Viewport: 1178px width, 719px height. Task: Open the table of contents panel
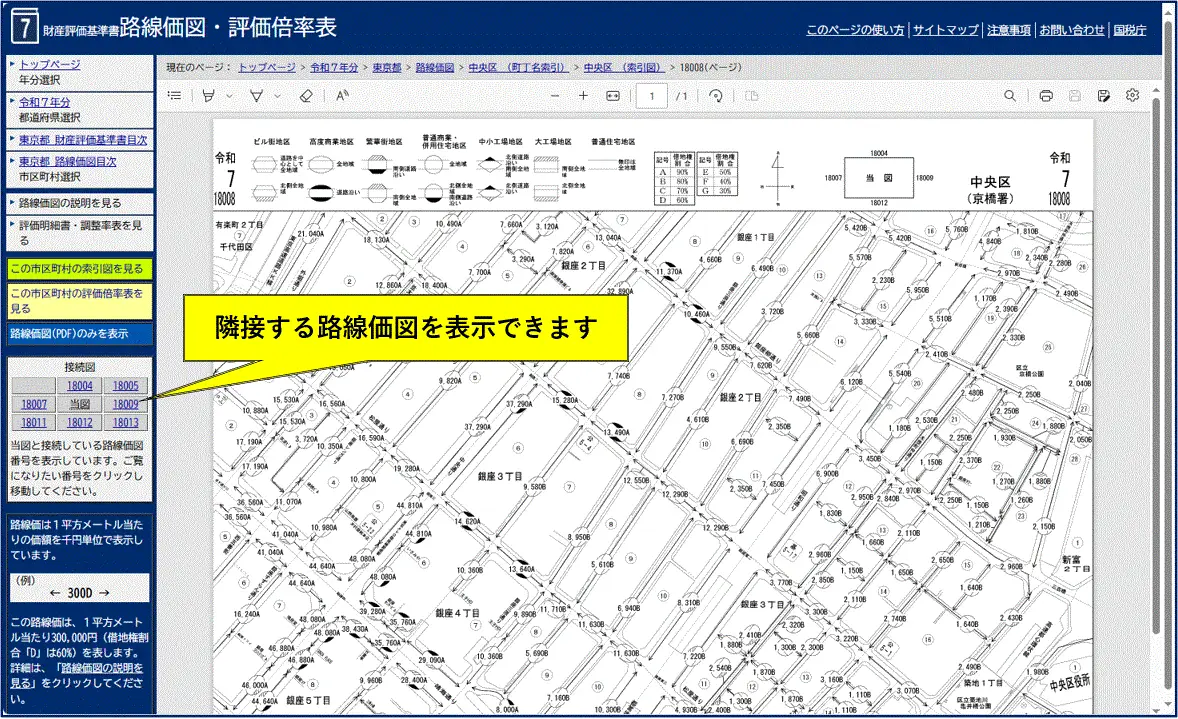(x=175, y=96)
